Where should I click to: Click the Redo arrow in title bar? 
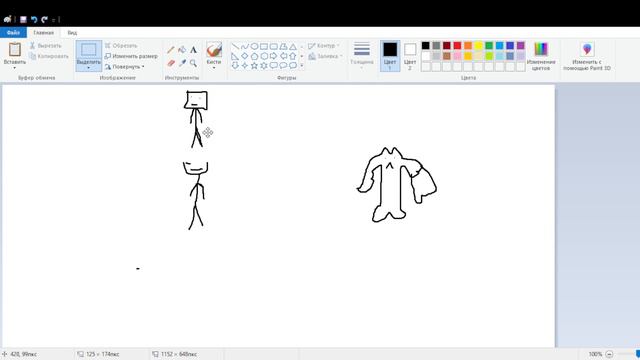(44, 19)
